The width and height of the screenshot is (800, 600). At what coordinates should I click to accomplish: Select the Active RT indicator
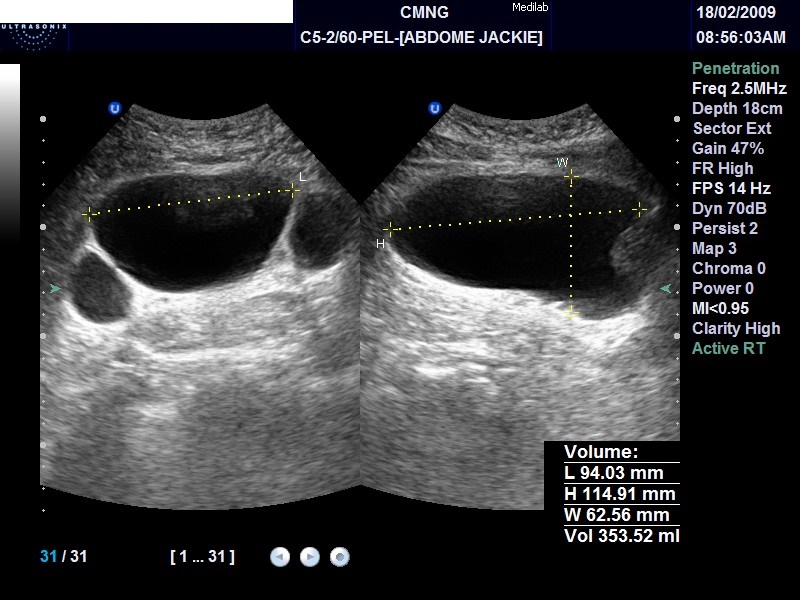pos(729,348)
